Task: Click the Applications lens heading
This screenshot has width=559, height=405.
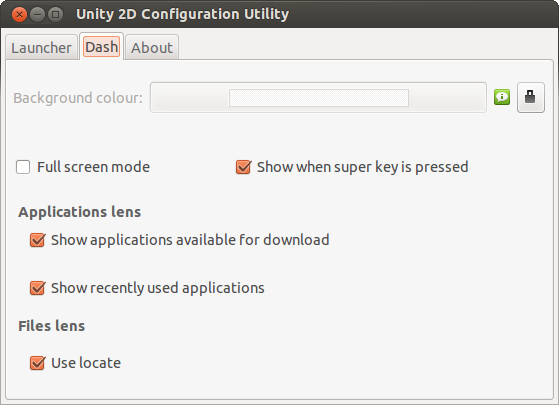Action: [x=80, y=212]
